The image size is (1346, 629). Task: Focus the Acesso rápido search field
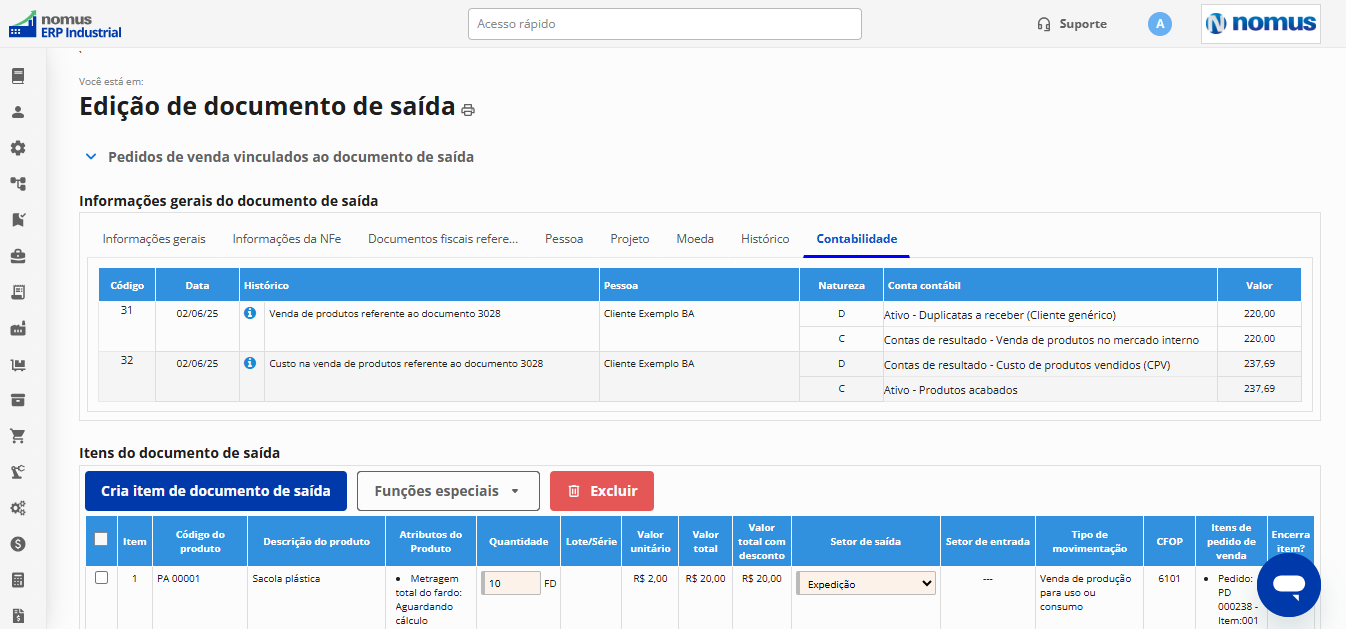pyautogui.click(x=665, y=24)
